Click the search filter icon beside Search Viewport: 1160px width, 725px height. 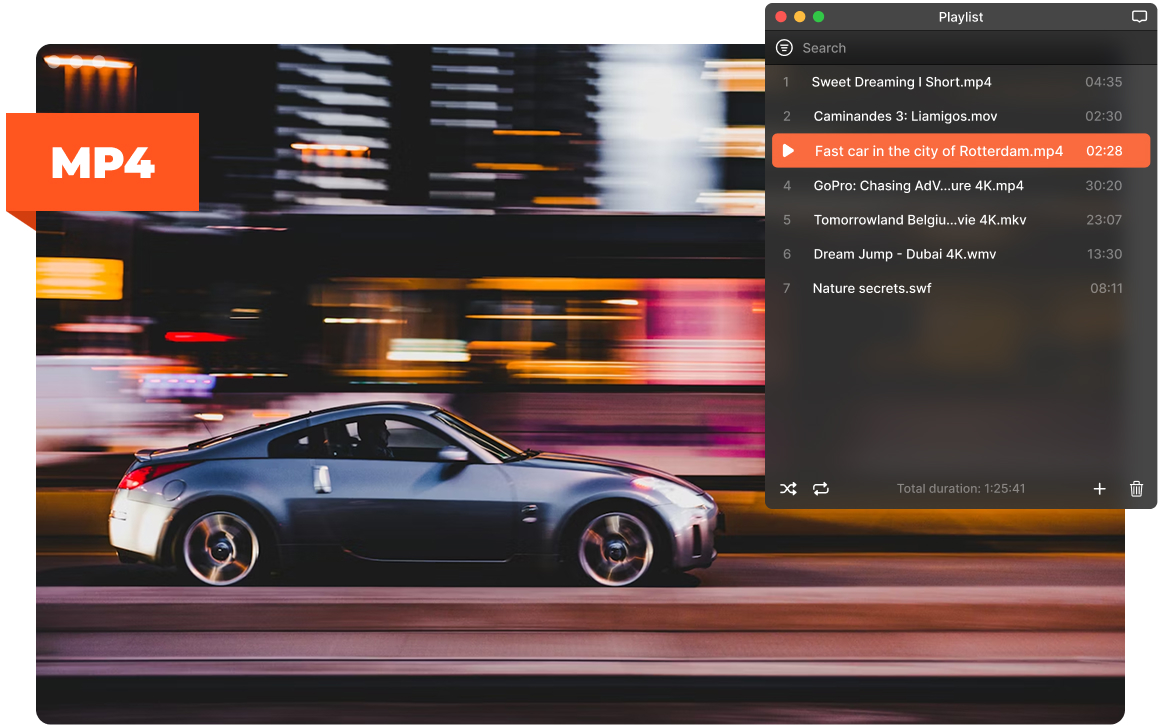pyautogui.click(x=784, y=48)
